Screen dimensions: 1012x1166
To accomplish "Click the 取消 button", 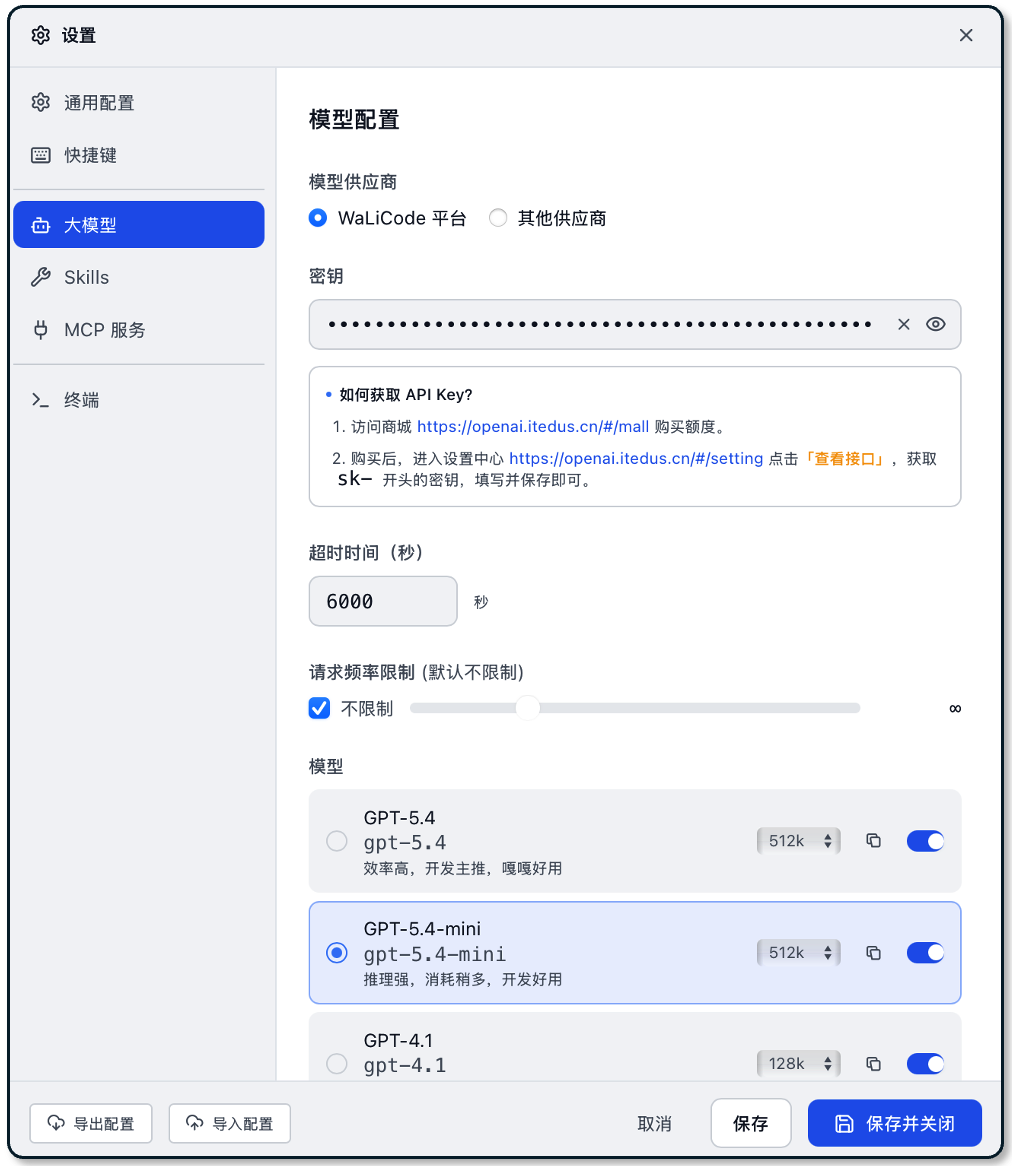I will 654,1124.
